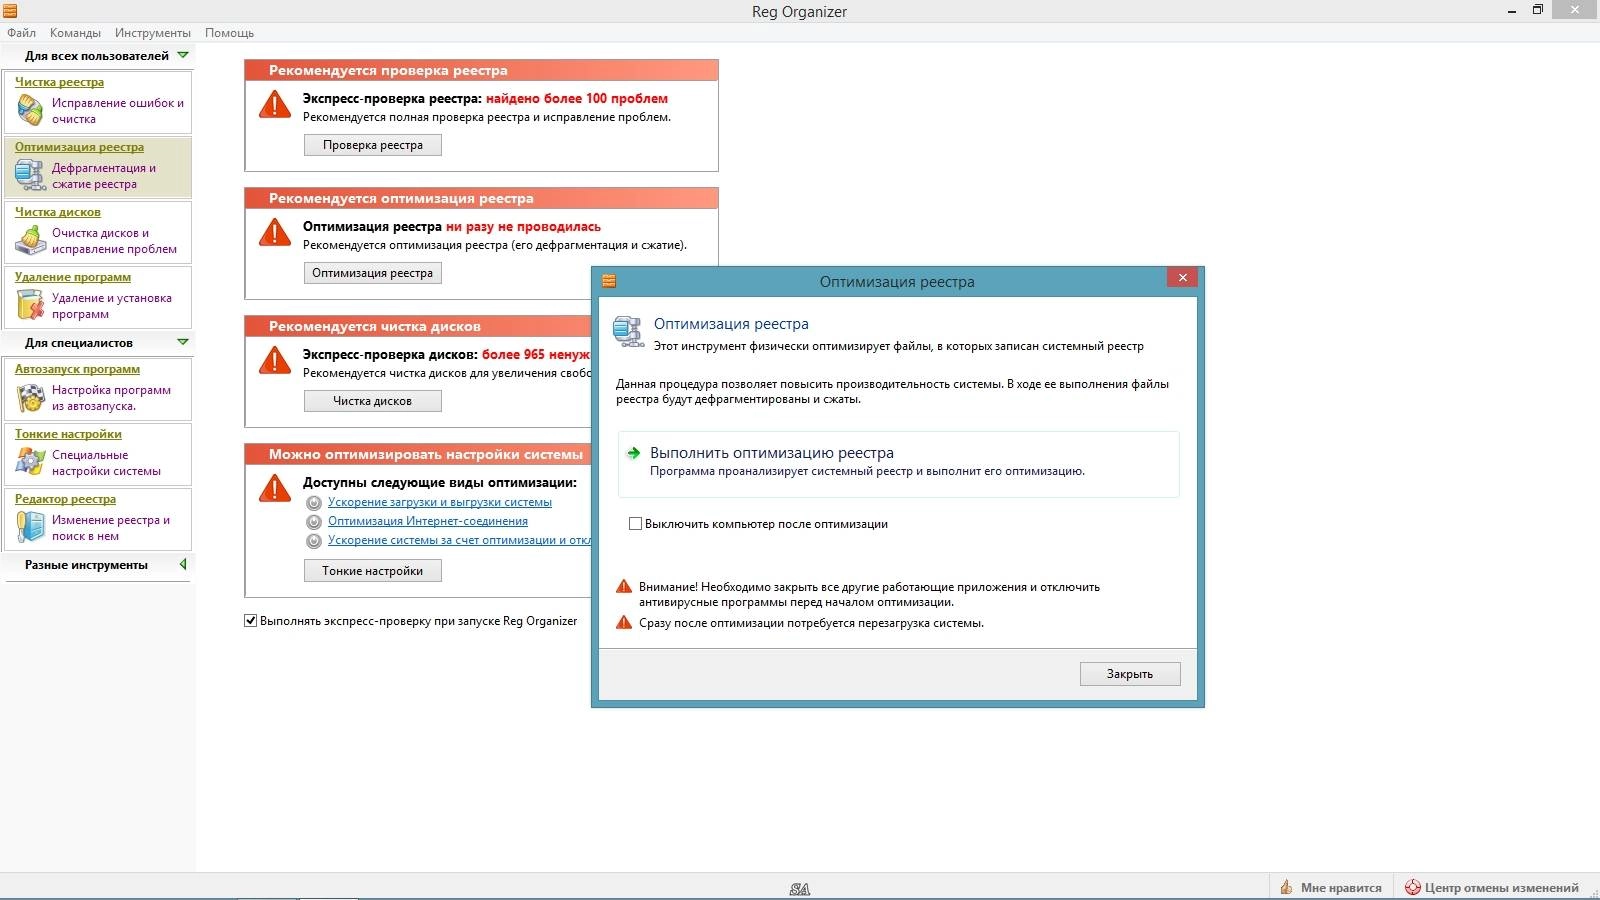The height and width of the screenshot is (900, 1600).
Task: Click warning icon in настройки системы panel
Action: pos(275,488)
